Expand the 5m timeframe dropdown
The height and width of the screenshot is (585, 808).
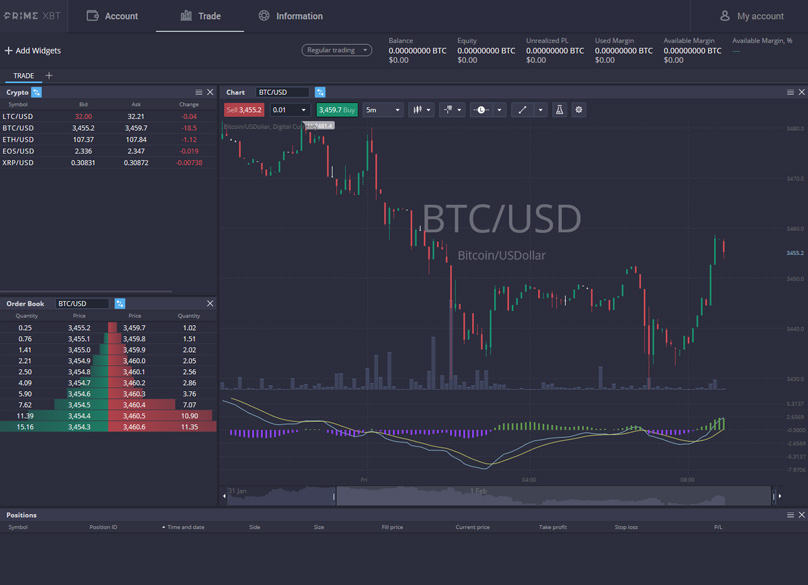[381, 110]
